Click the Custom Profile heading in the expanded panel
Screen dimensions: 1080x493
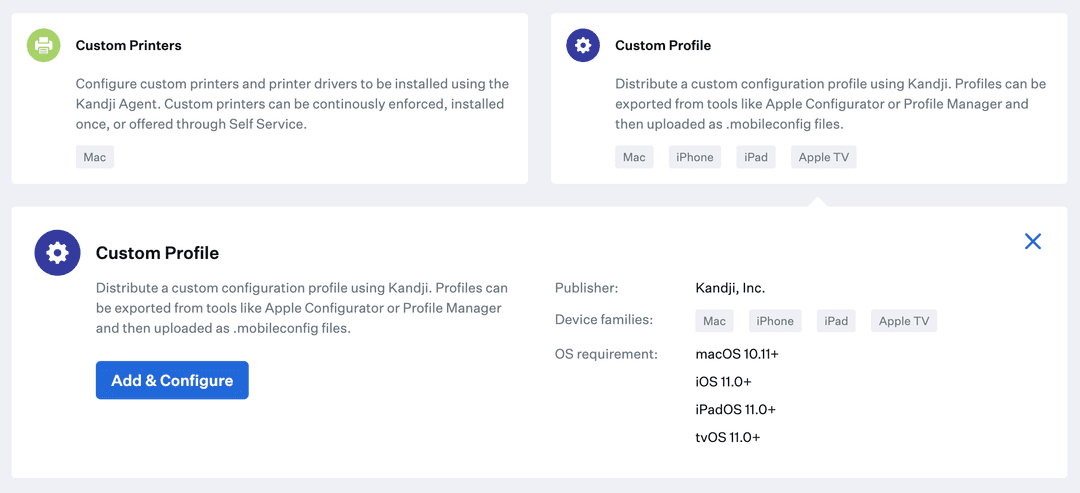[157, 253]
